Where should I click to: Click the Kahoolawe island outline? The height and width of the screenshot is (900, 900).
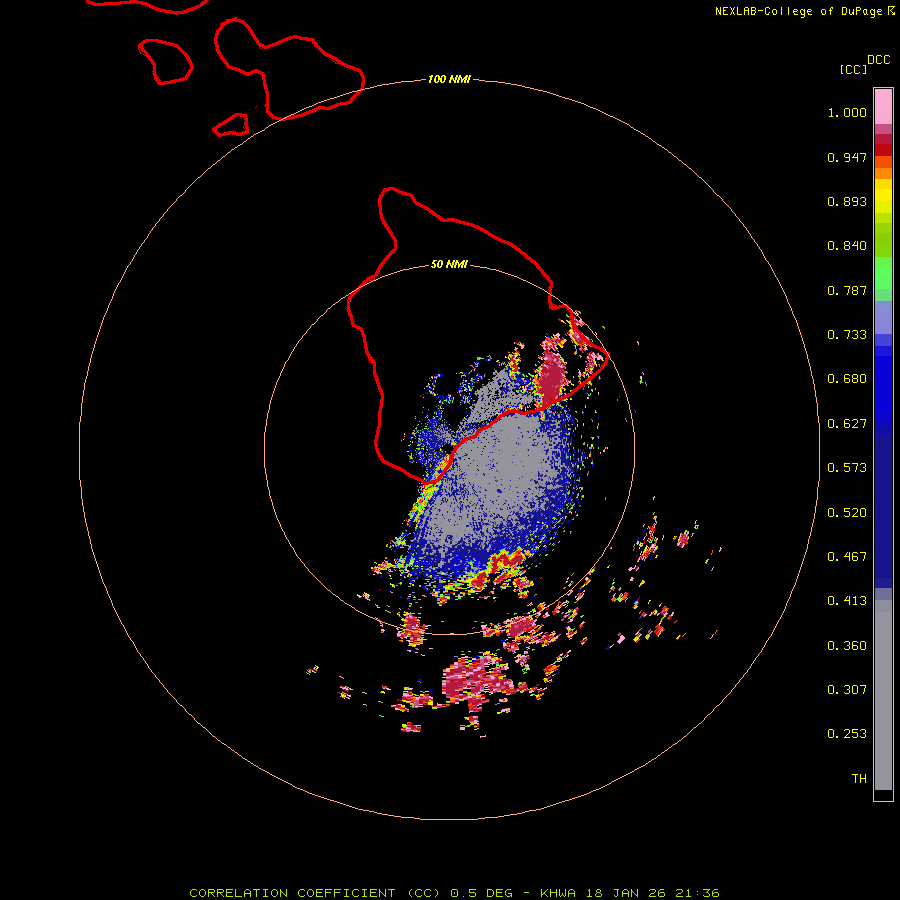(x=231, y=125)
